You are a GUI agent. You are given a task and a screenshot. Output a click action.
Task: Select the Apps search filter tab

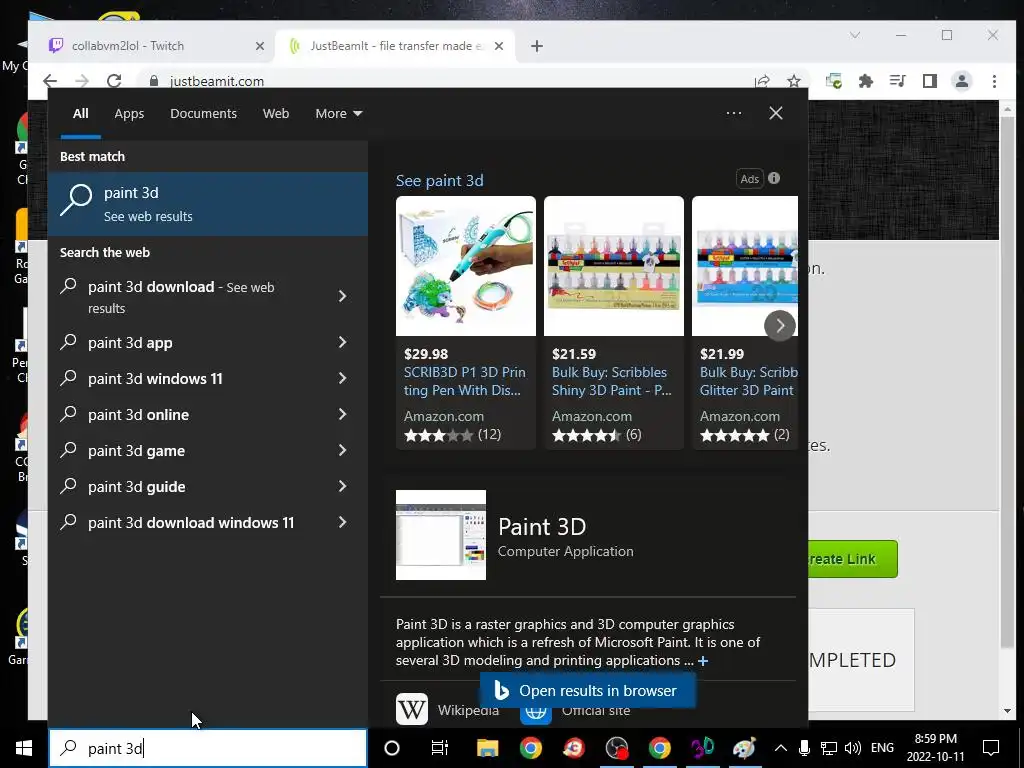[x=129, y=114]
